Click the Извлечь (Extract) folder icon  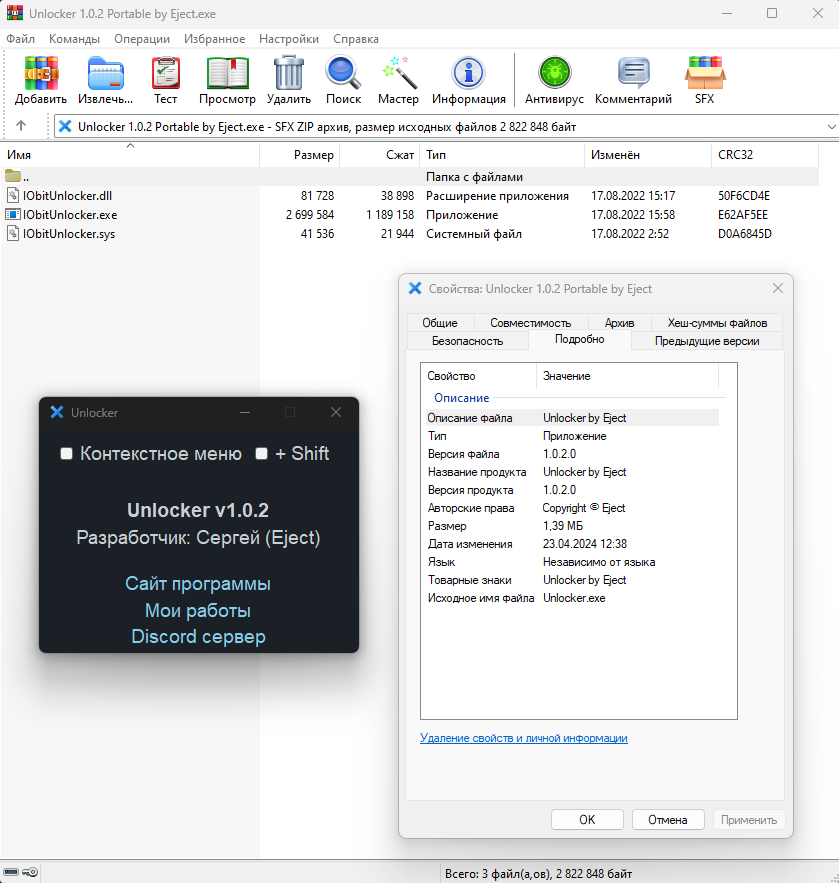coord(105,73)
